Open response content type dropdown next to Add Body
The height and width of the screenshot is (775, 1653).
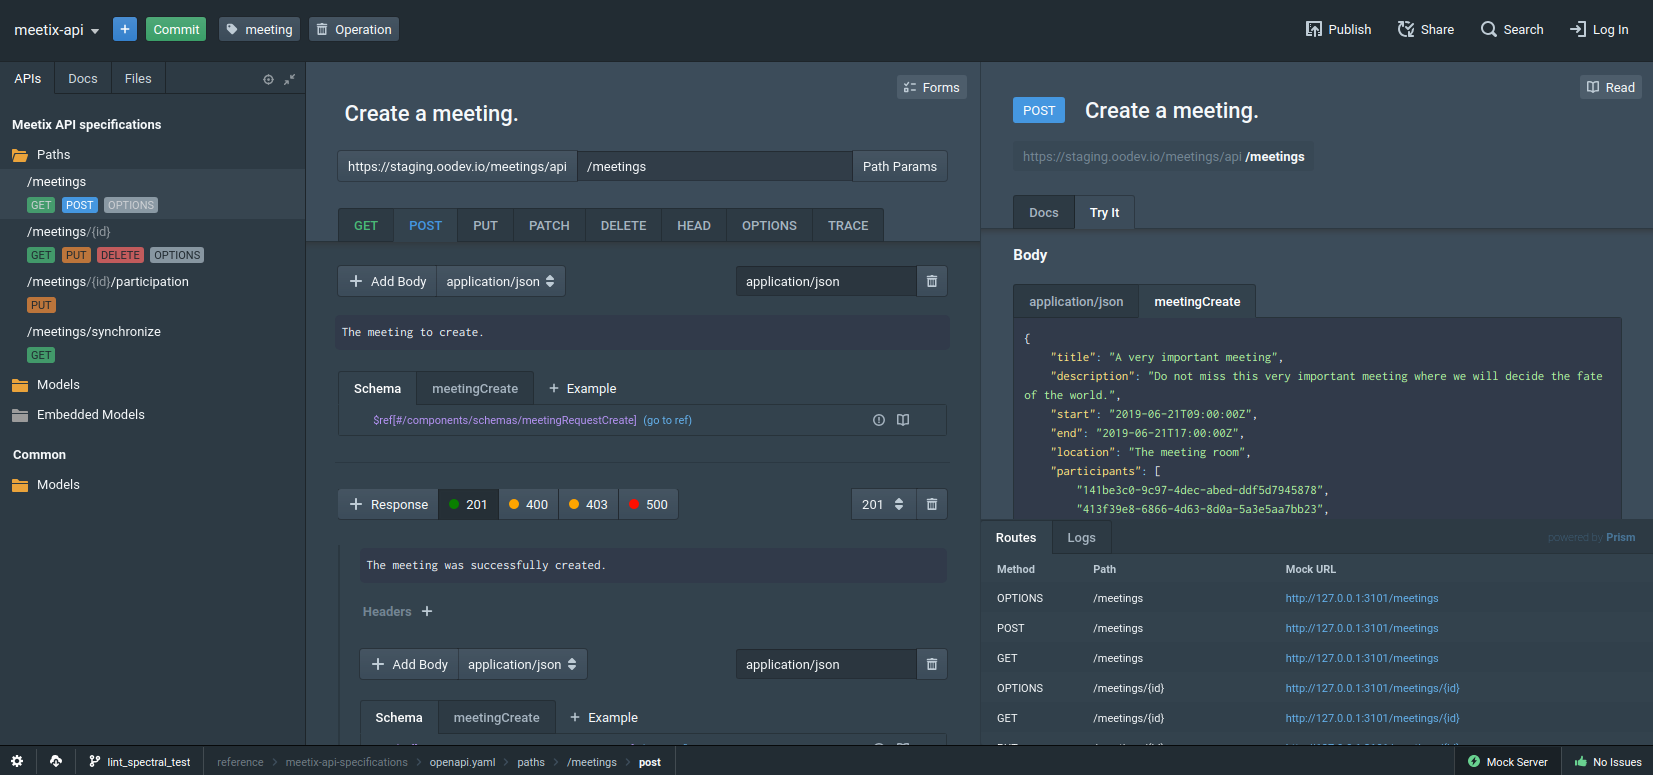[522, 664]
